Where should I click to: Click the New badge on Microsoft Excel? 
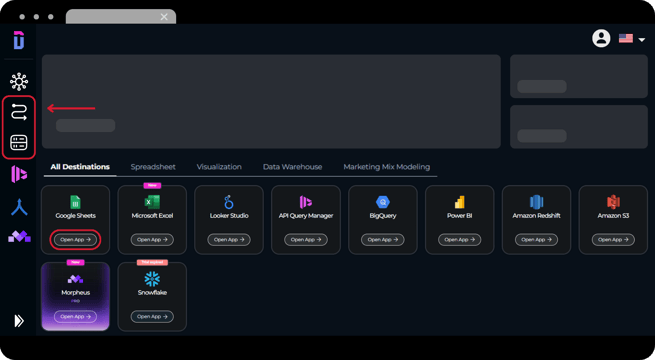tap(152, 185)
